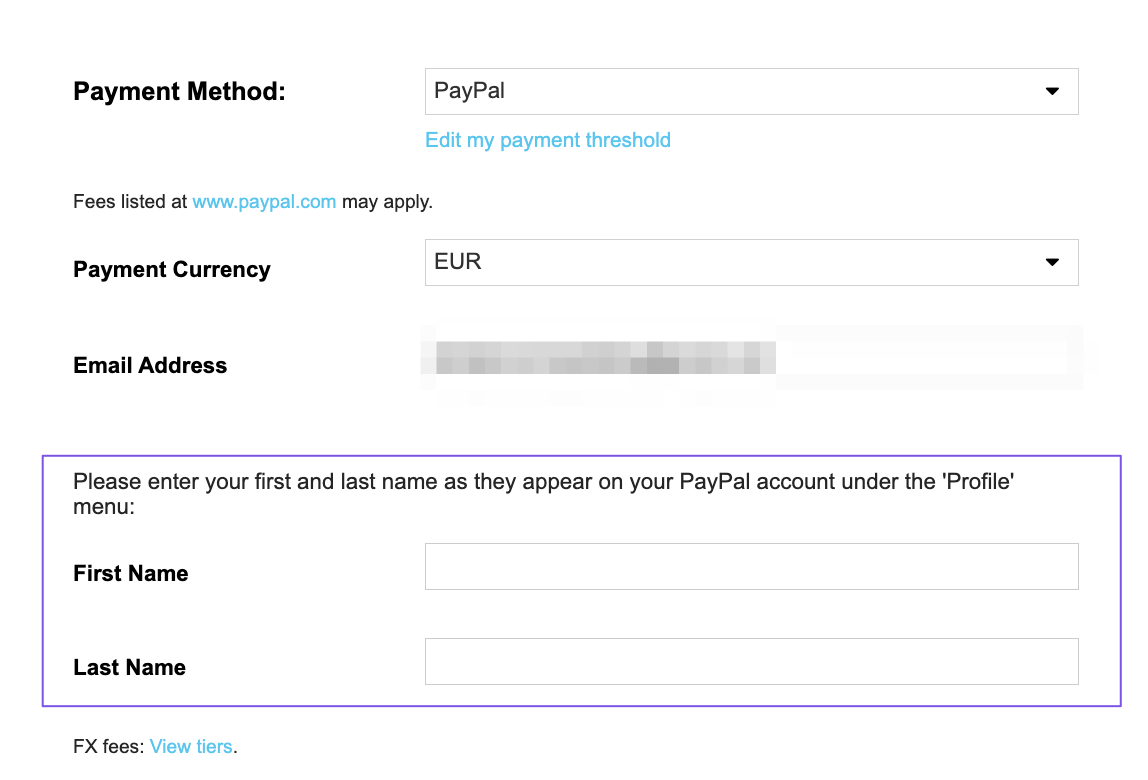1148x780 pixels.
Task: Open the Payment Method dropdown
Action: (750, 91)
